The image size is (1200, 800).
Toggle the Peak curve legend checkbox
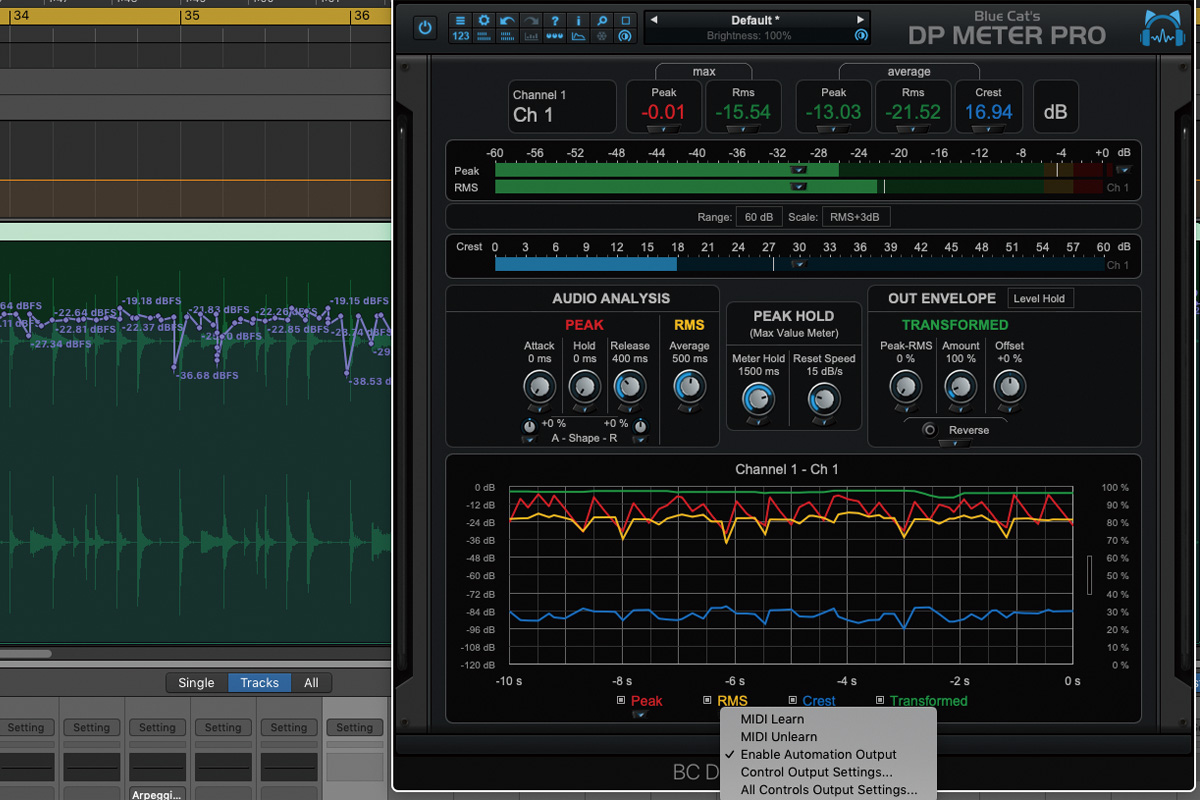point(621,700)
